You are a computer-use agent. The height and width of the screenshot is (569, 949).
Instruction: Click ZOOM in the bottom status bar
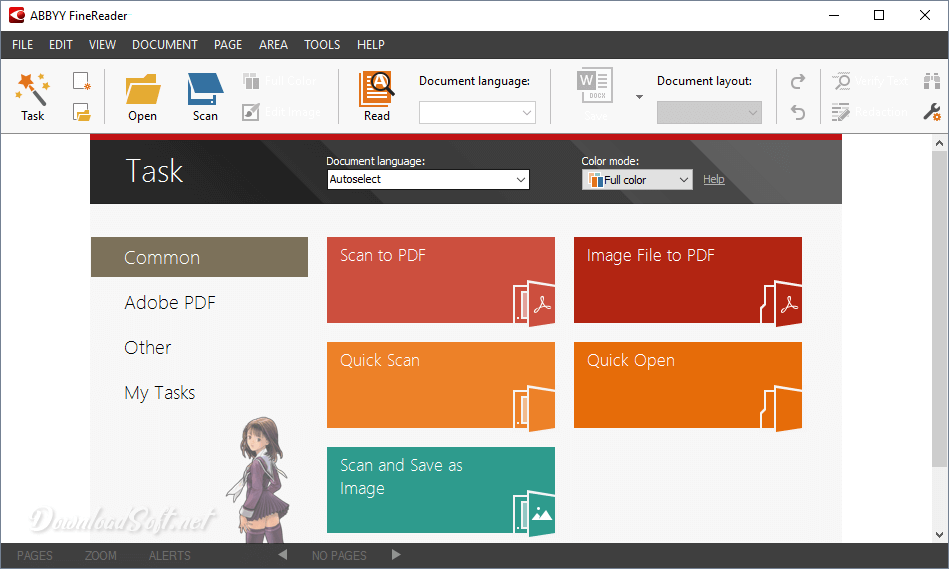click(x=100, y=555)
